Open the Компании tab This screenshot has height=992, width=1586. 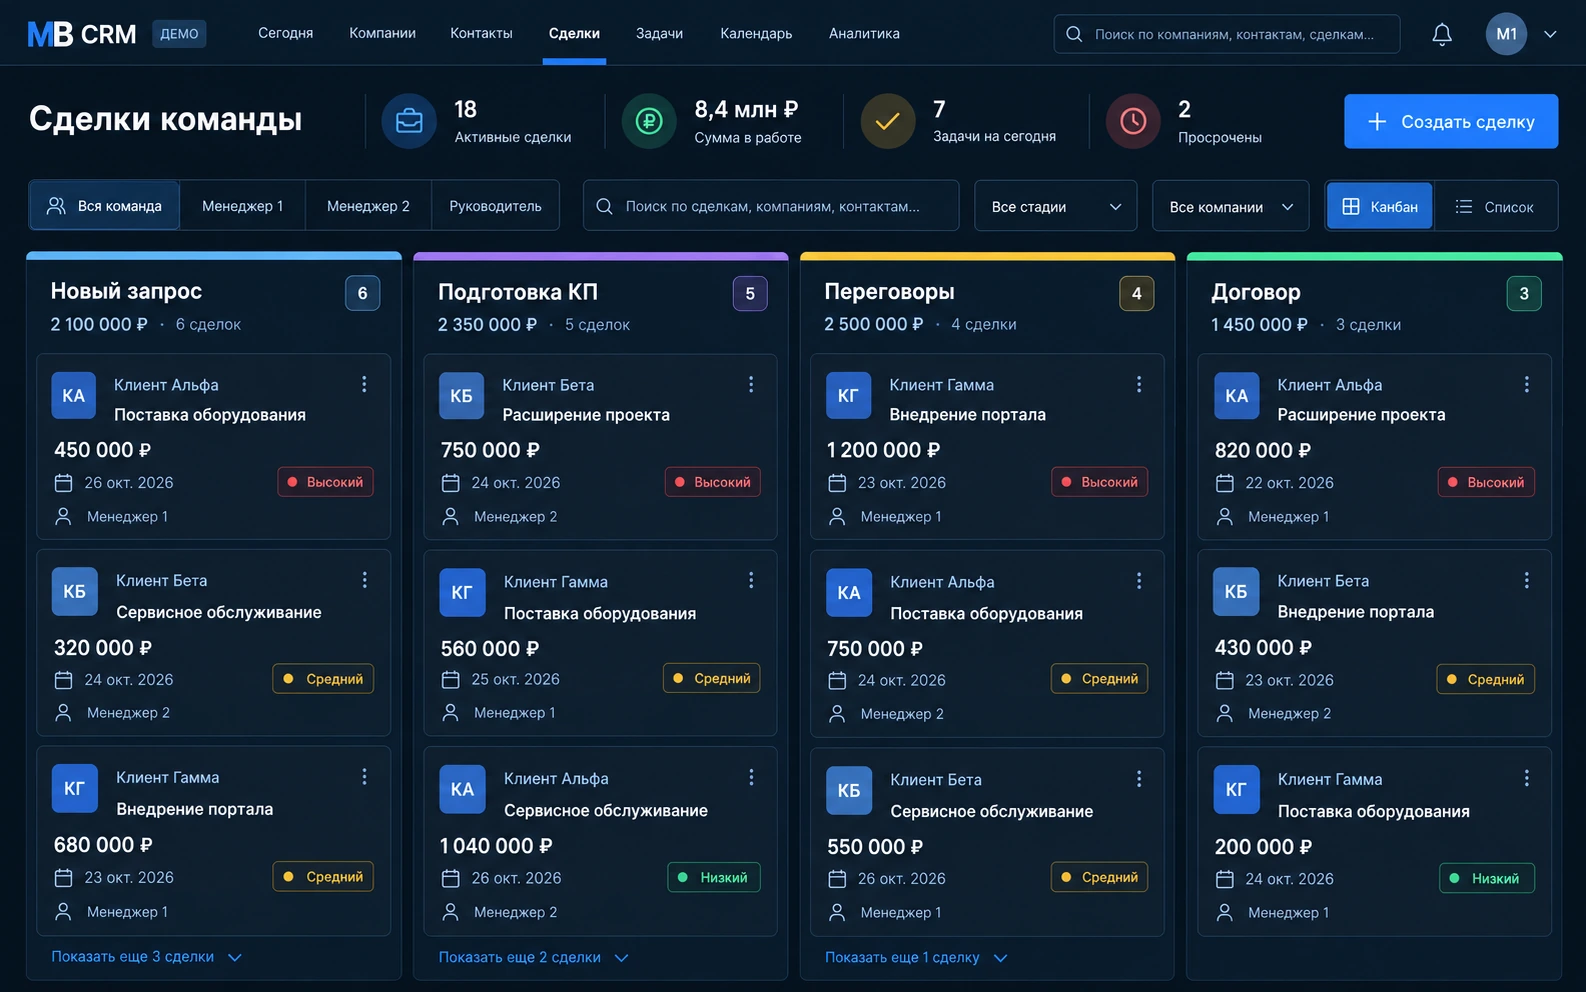pyautogui.click(x=382, y=33)
